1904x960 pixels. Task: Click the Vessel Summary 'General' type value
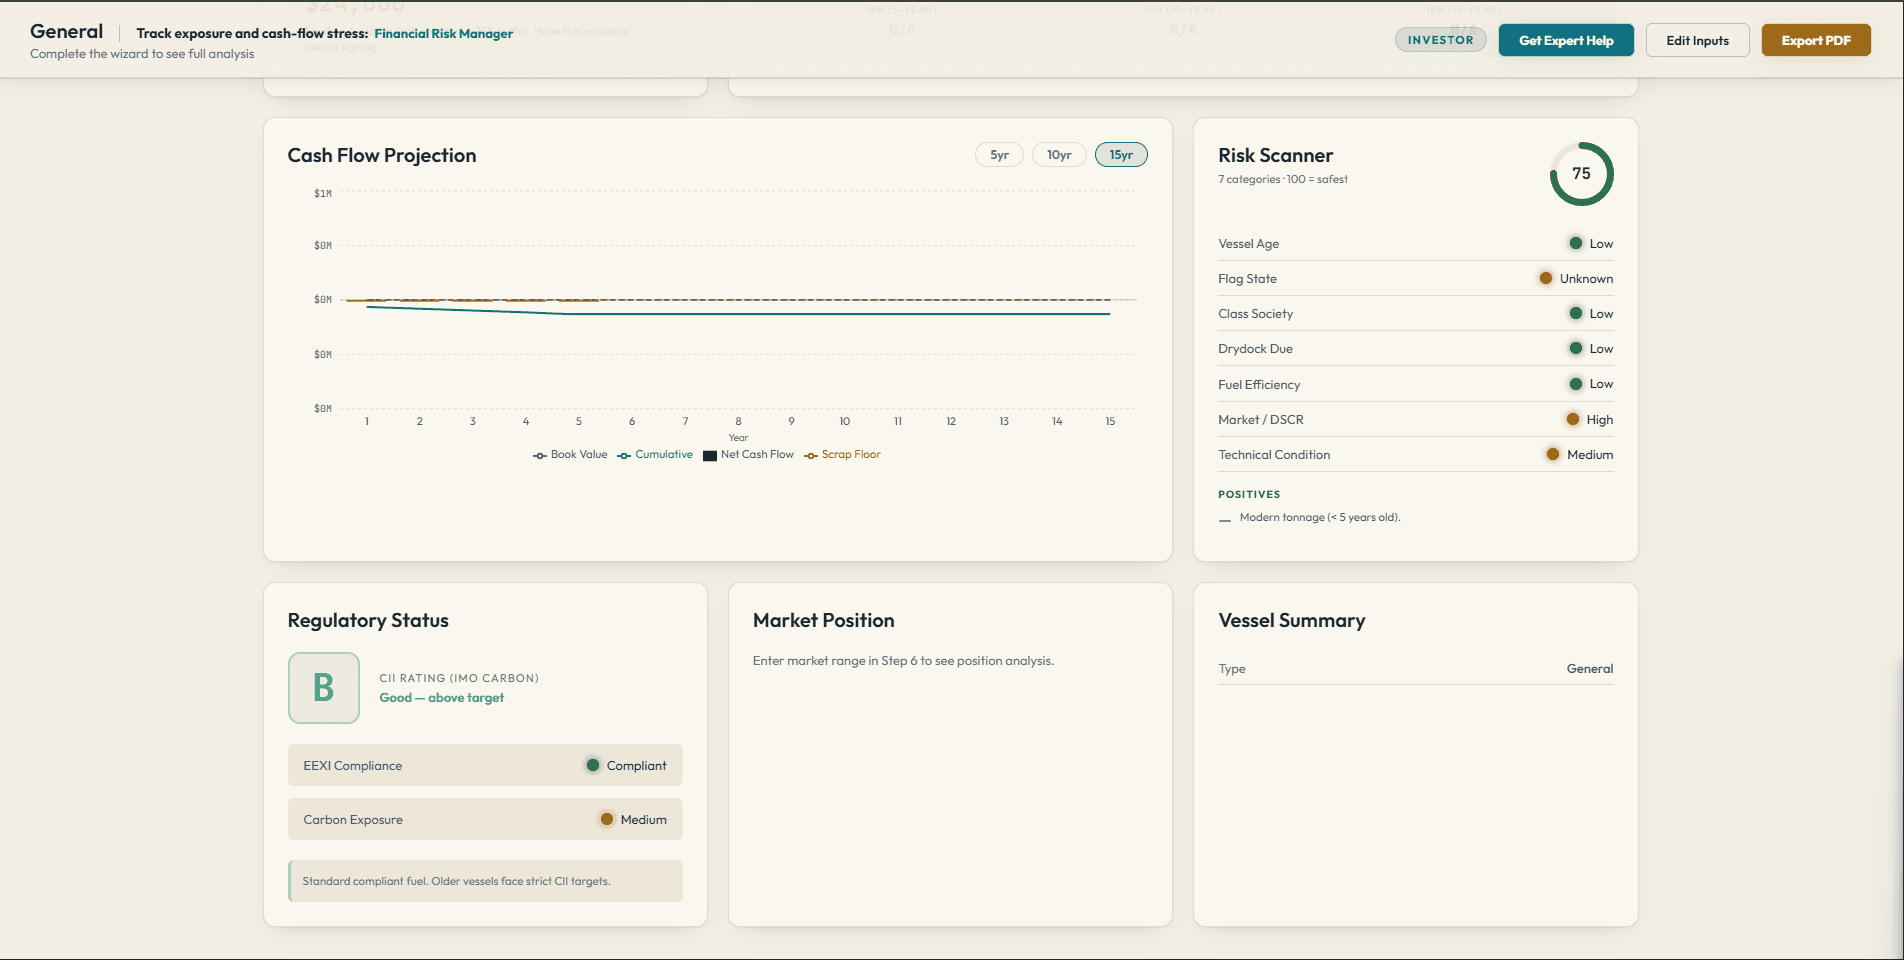(x=1589, y=669)
